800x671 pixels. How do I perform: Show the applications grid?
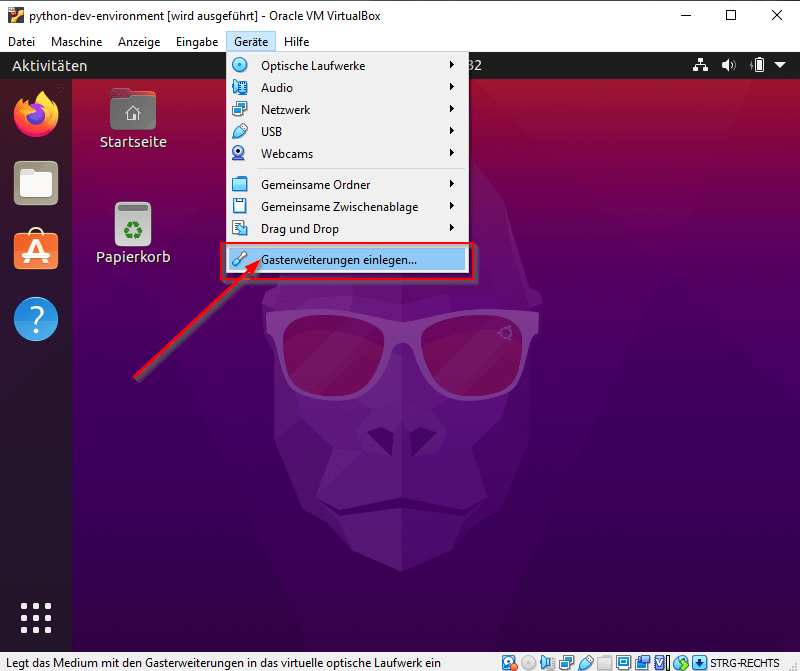pos(36,618)
